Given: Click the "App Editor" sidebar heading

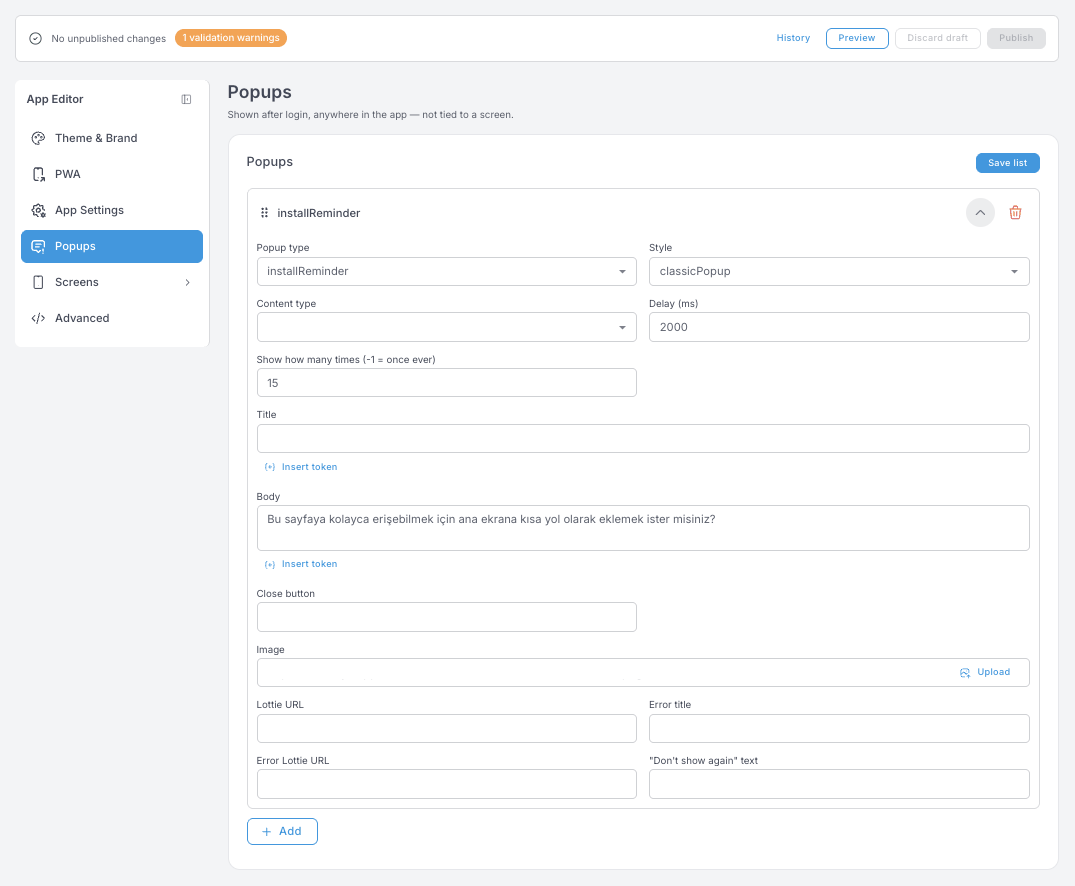Looking at the screenshot, I should pyautogui.click(x=55, y=99).
